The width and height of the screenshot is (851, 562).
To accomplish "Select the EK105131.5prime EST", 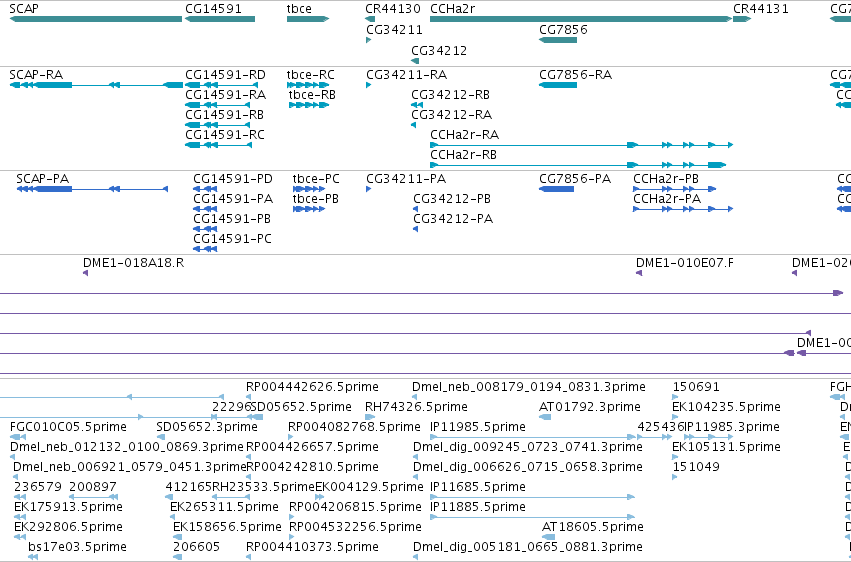I will point(675,457).
